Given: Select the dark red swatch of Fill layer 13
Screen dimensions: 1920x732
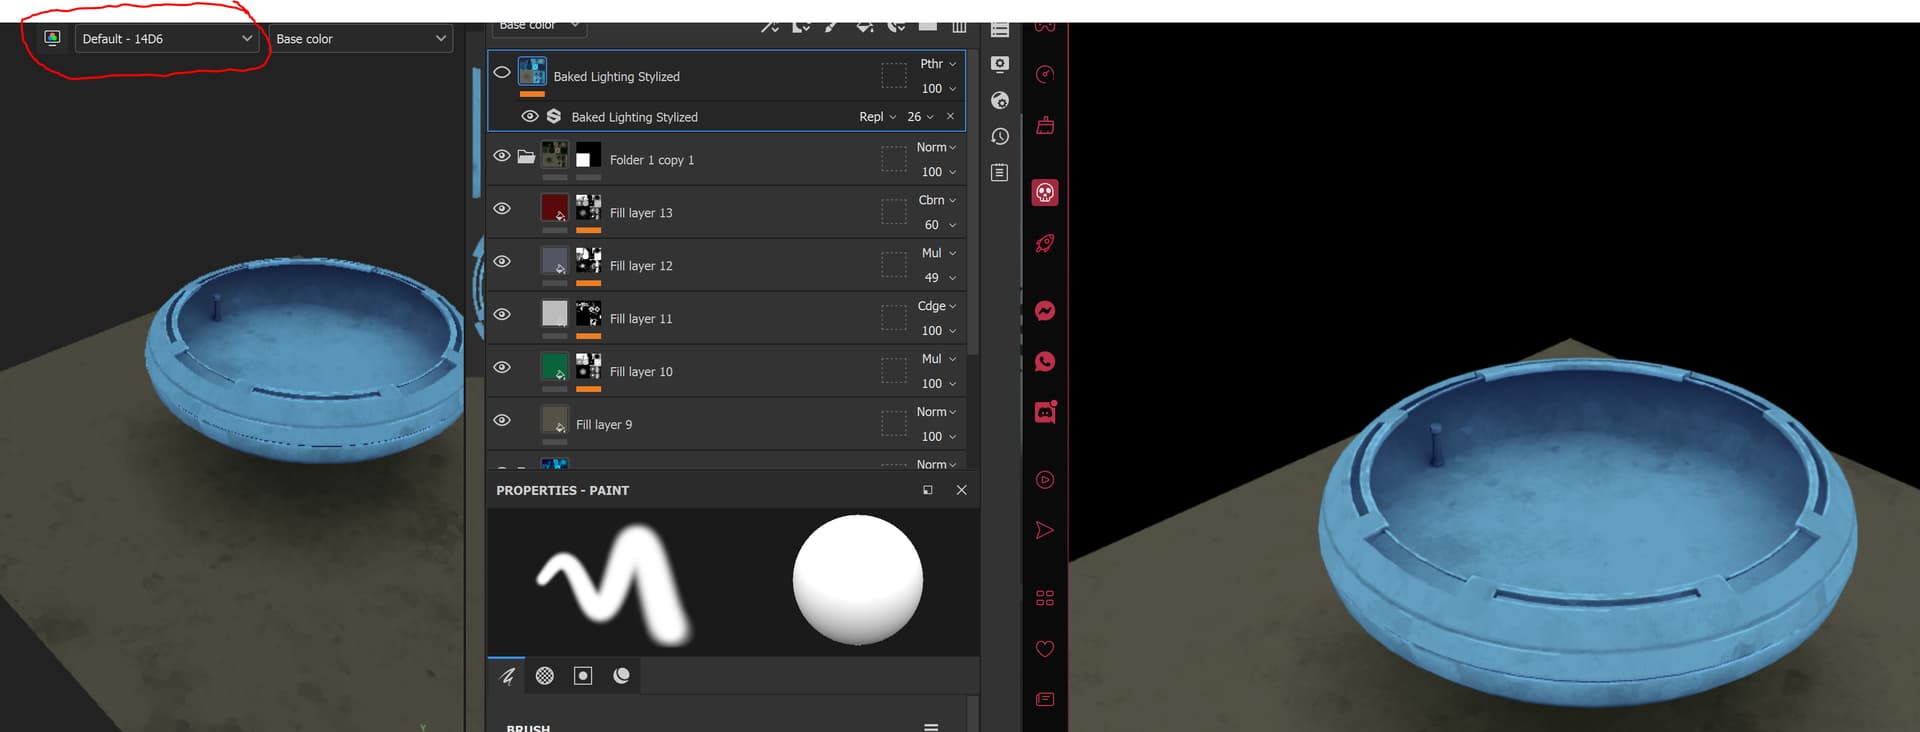Looking at the screenshot, I should point(554,207).
